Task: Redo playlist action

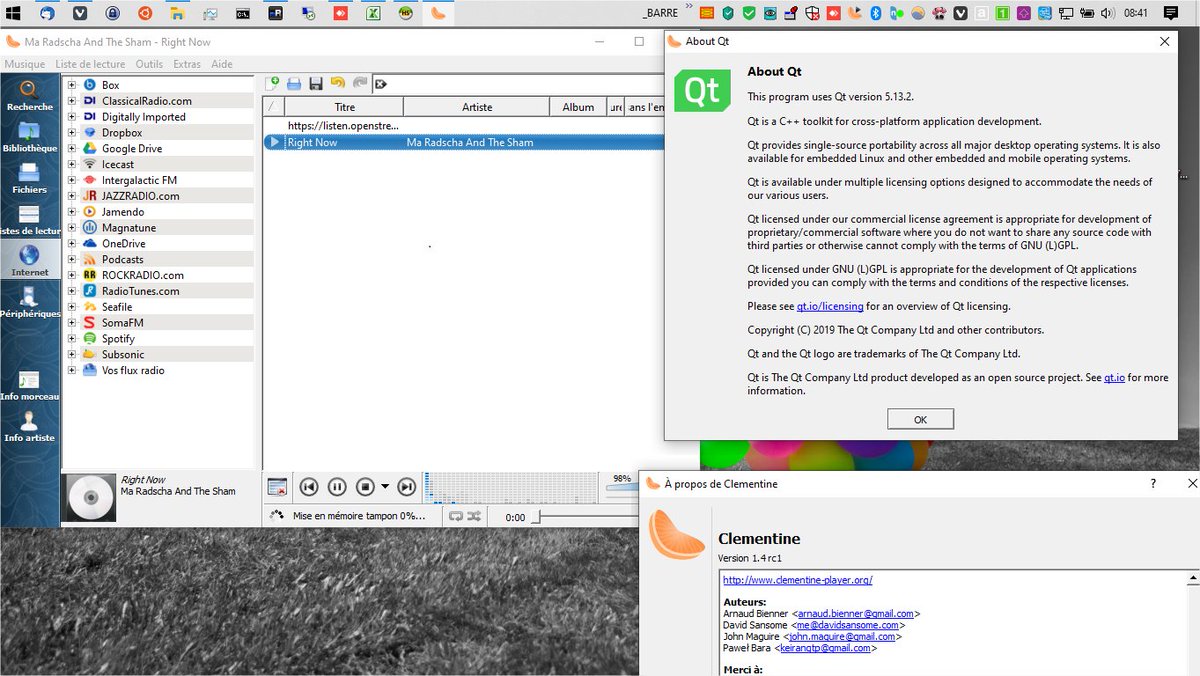Action: pyautogui.click(x=360, y=83)
